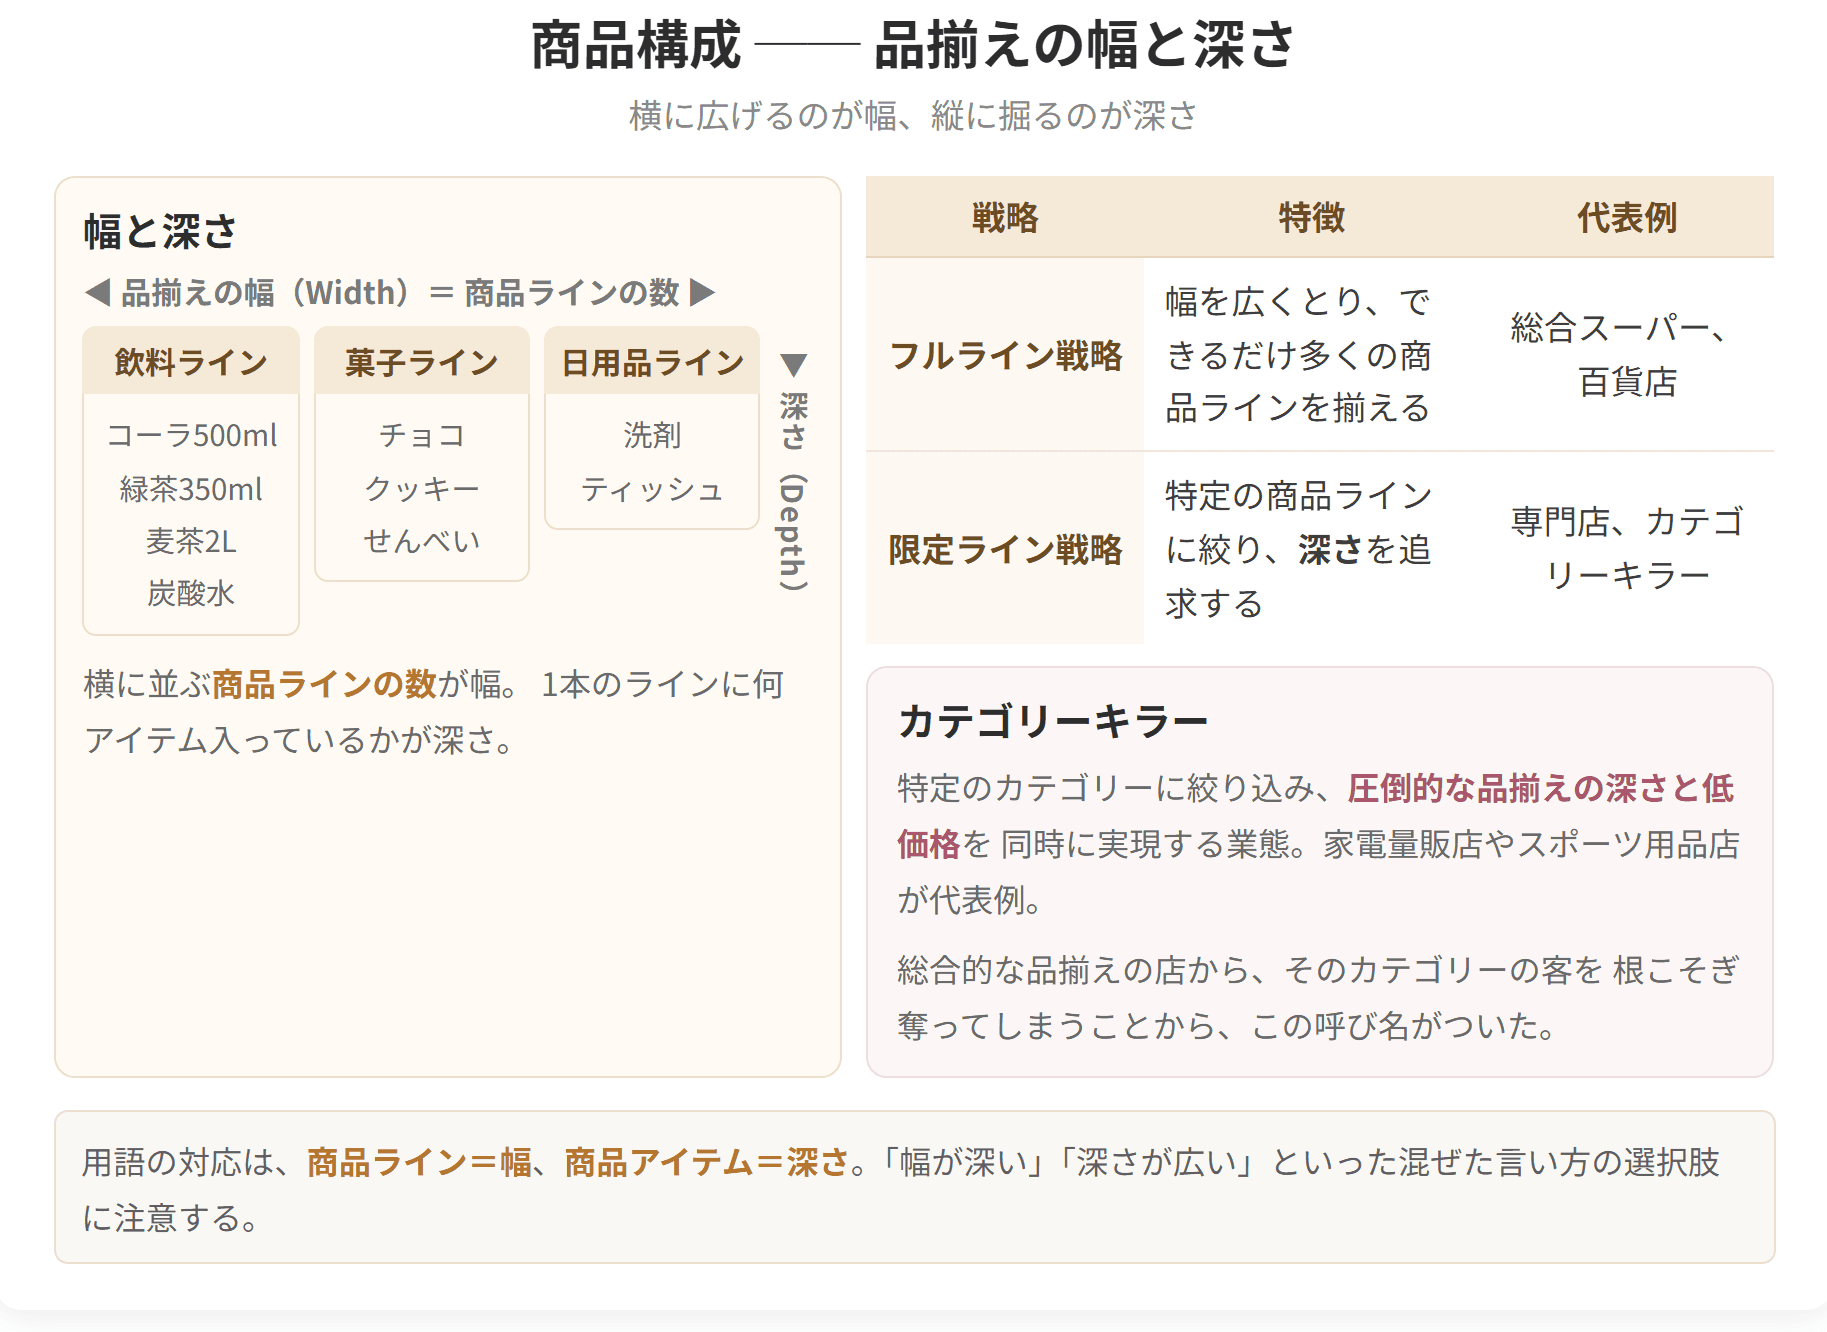Select the せんべい item
The width and height of the screenshot is (1827, 1332).
[422, 541]
